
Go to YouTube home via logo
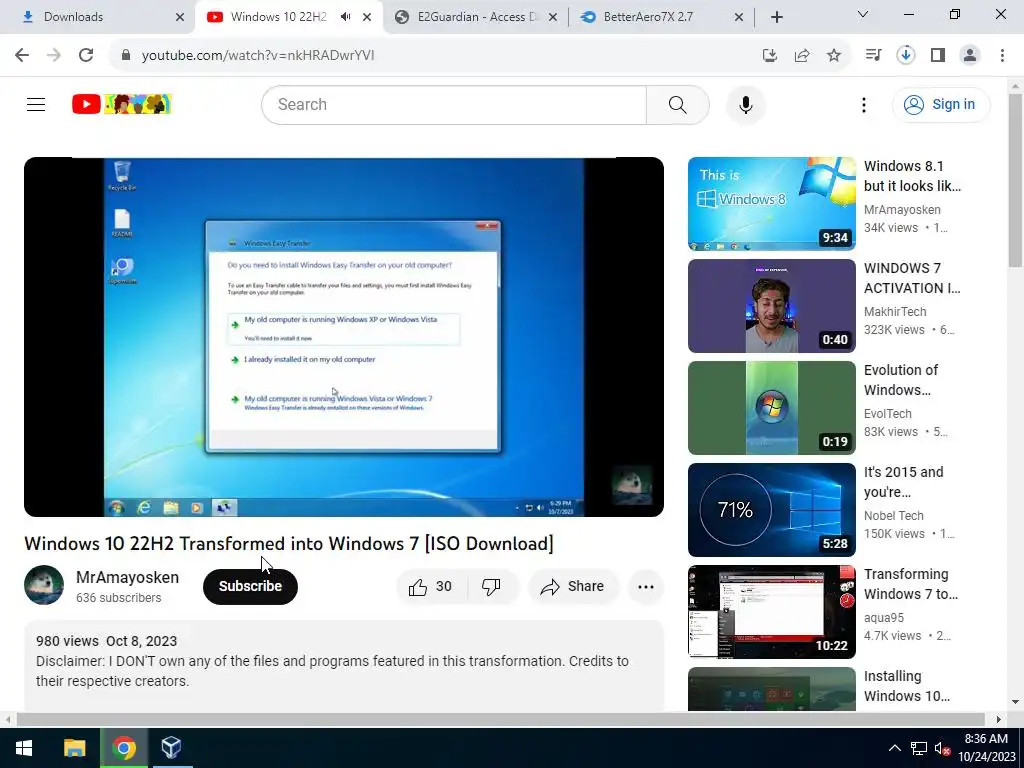[x=121, y=104]
